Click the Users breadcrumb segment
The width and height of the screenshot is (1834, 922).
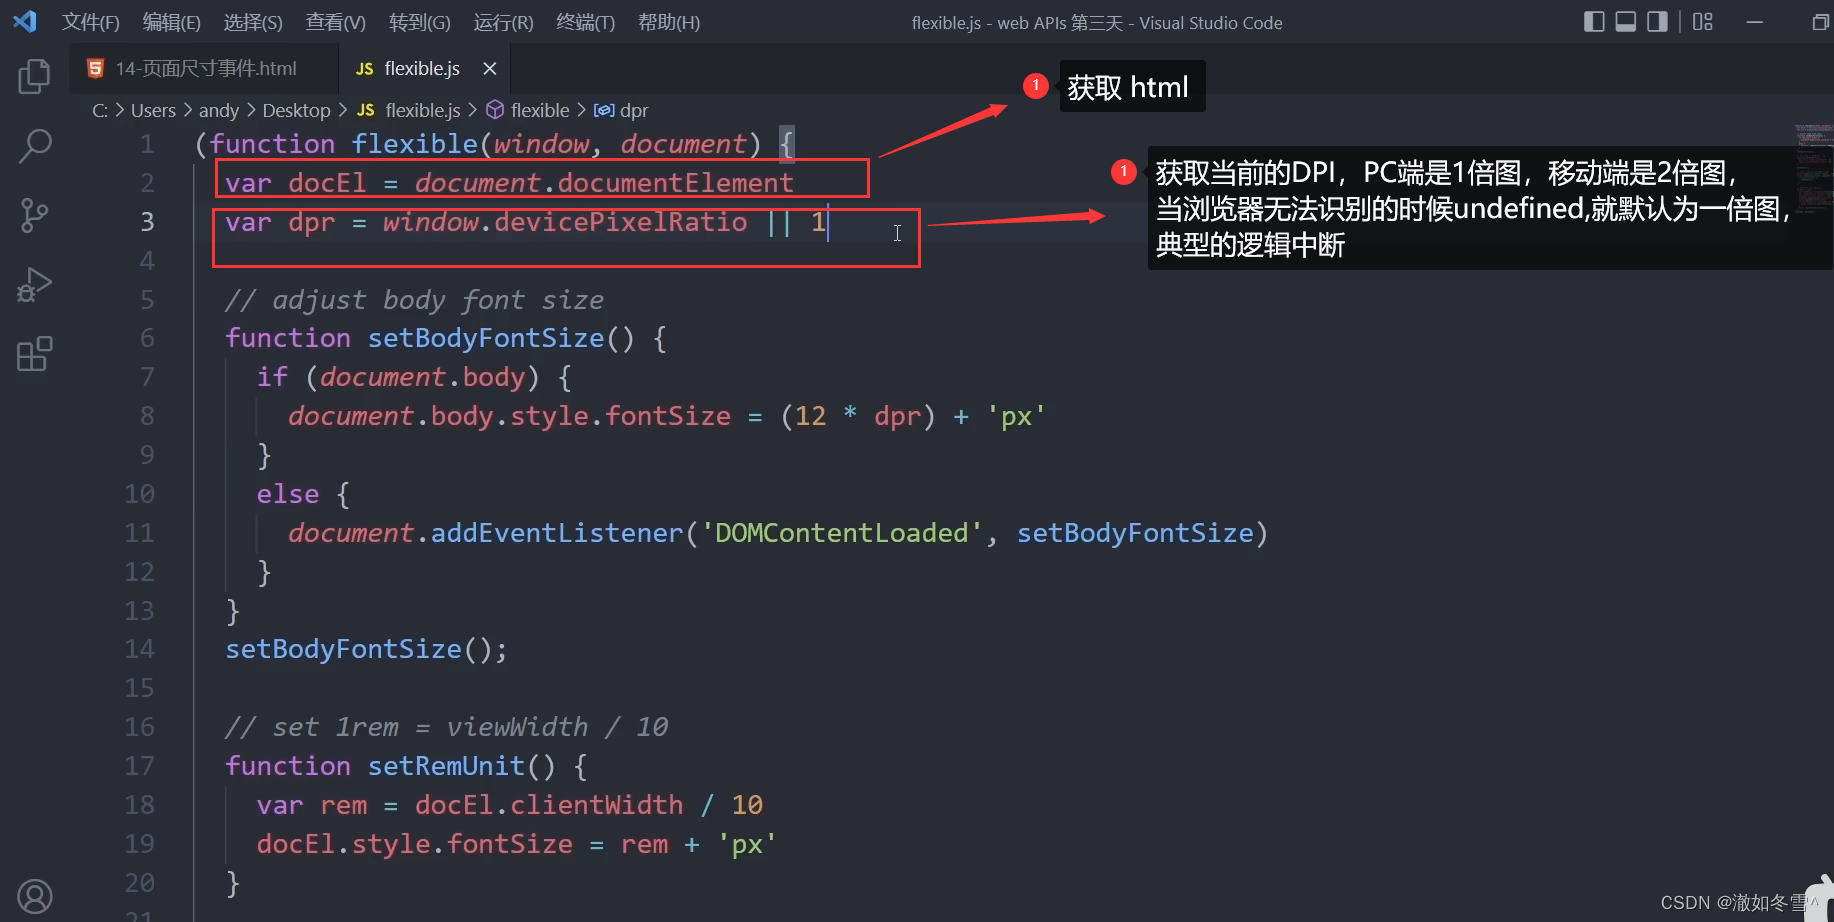[153, 110]
